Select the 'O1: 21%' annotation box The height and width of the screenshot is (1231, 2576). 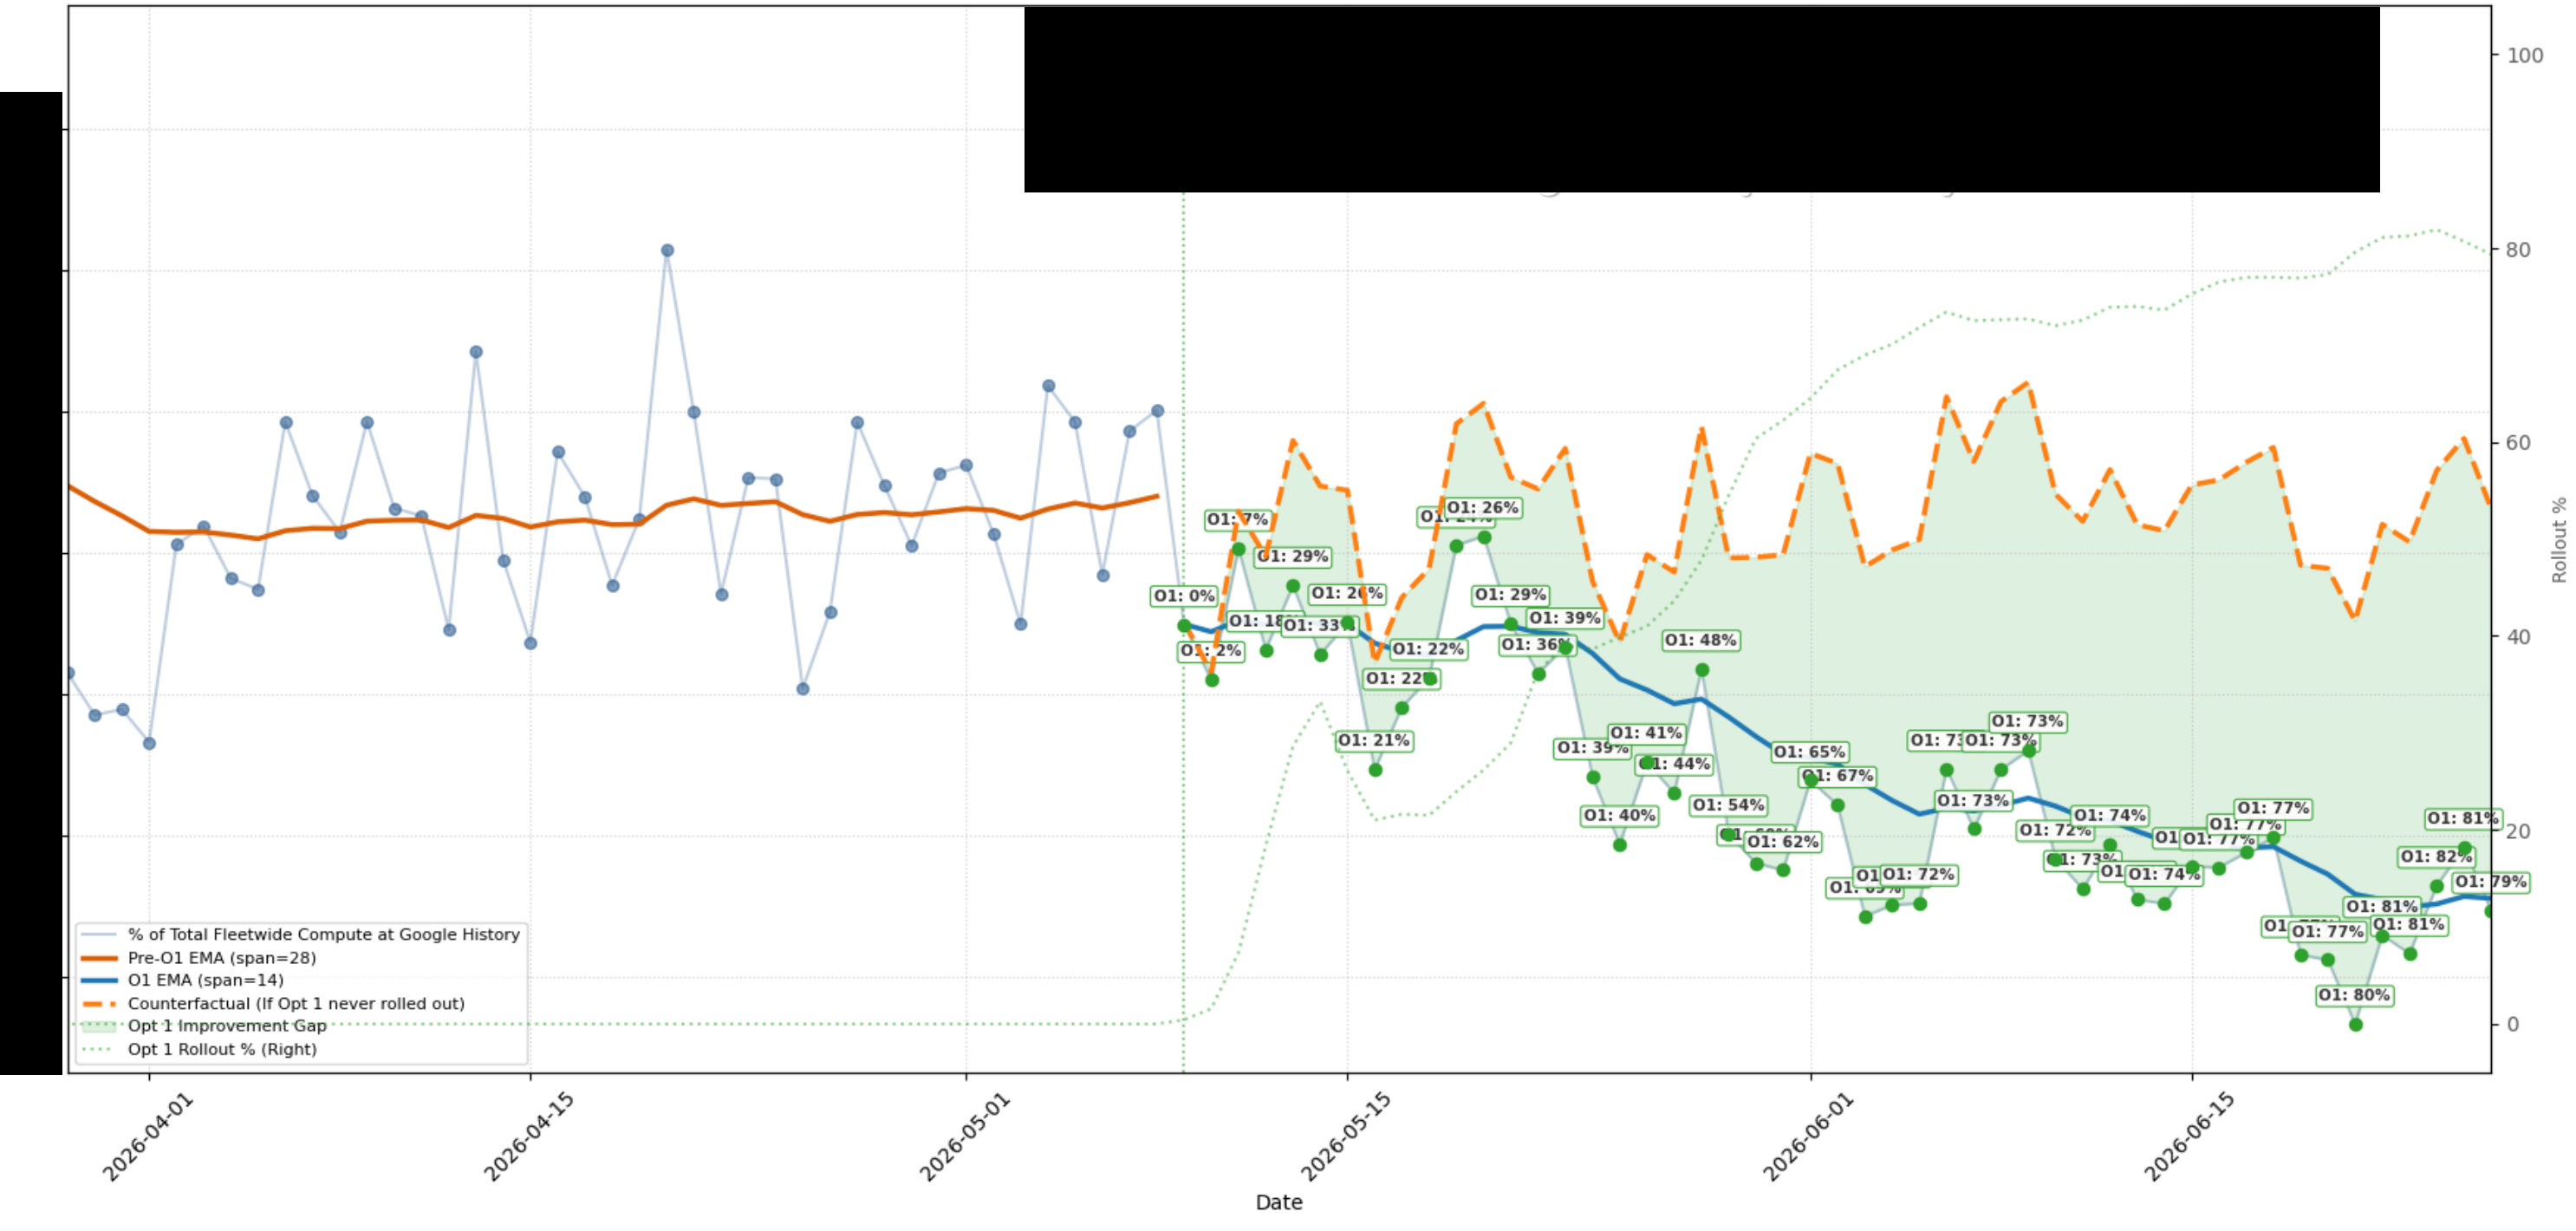1374,741
